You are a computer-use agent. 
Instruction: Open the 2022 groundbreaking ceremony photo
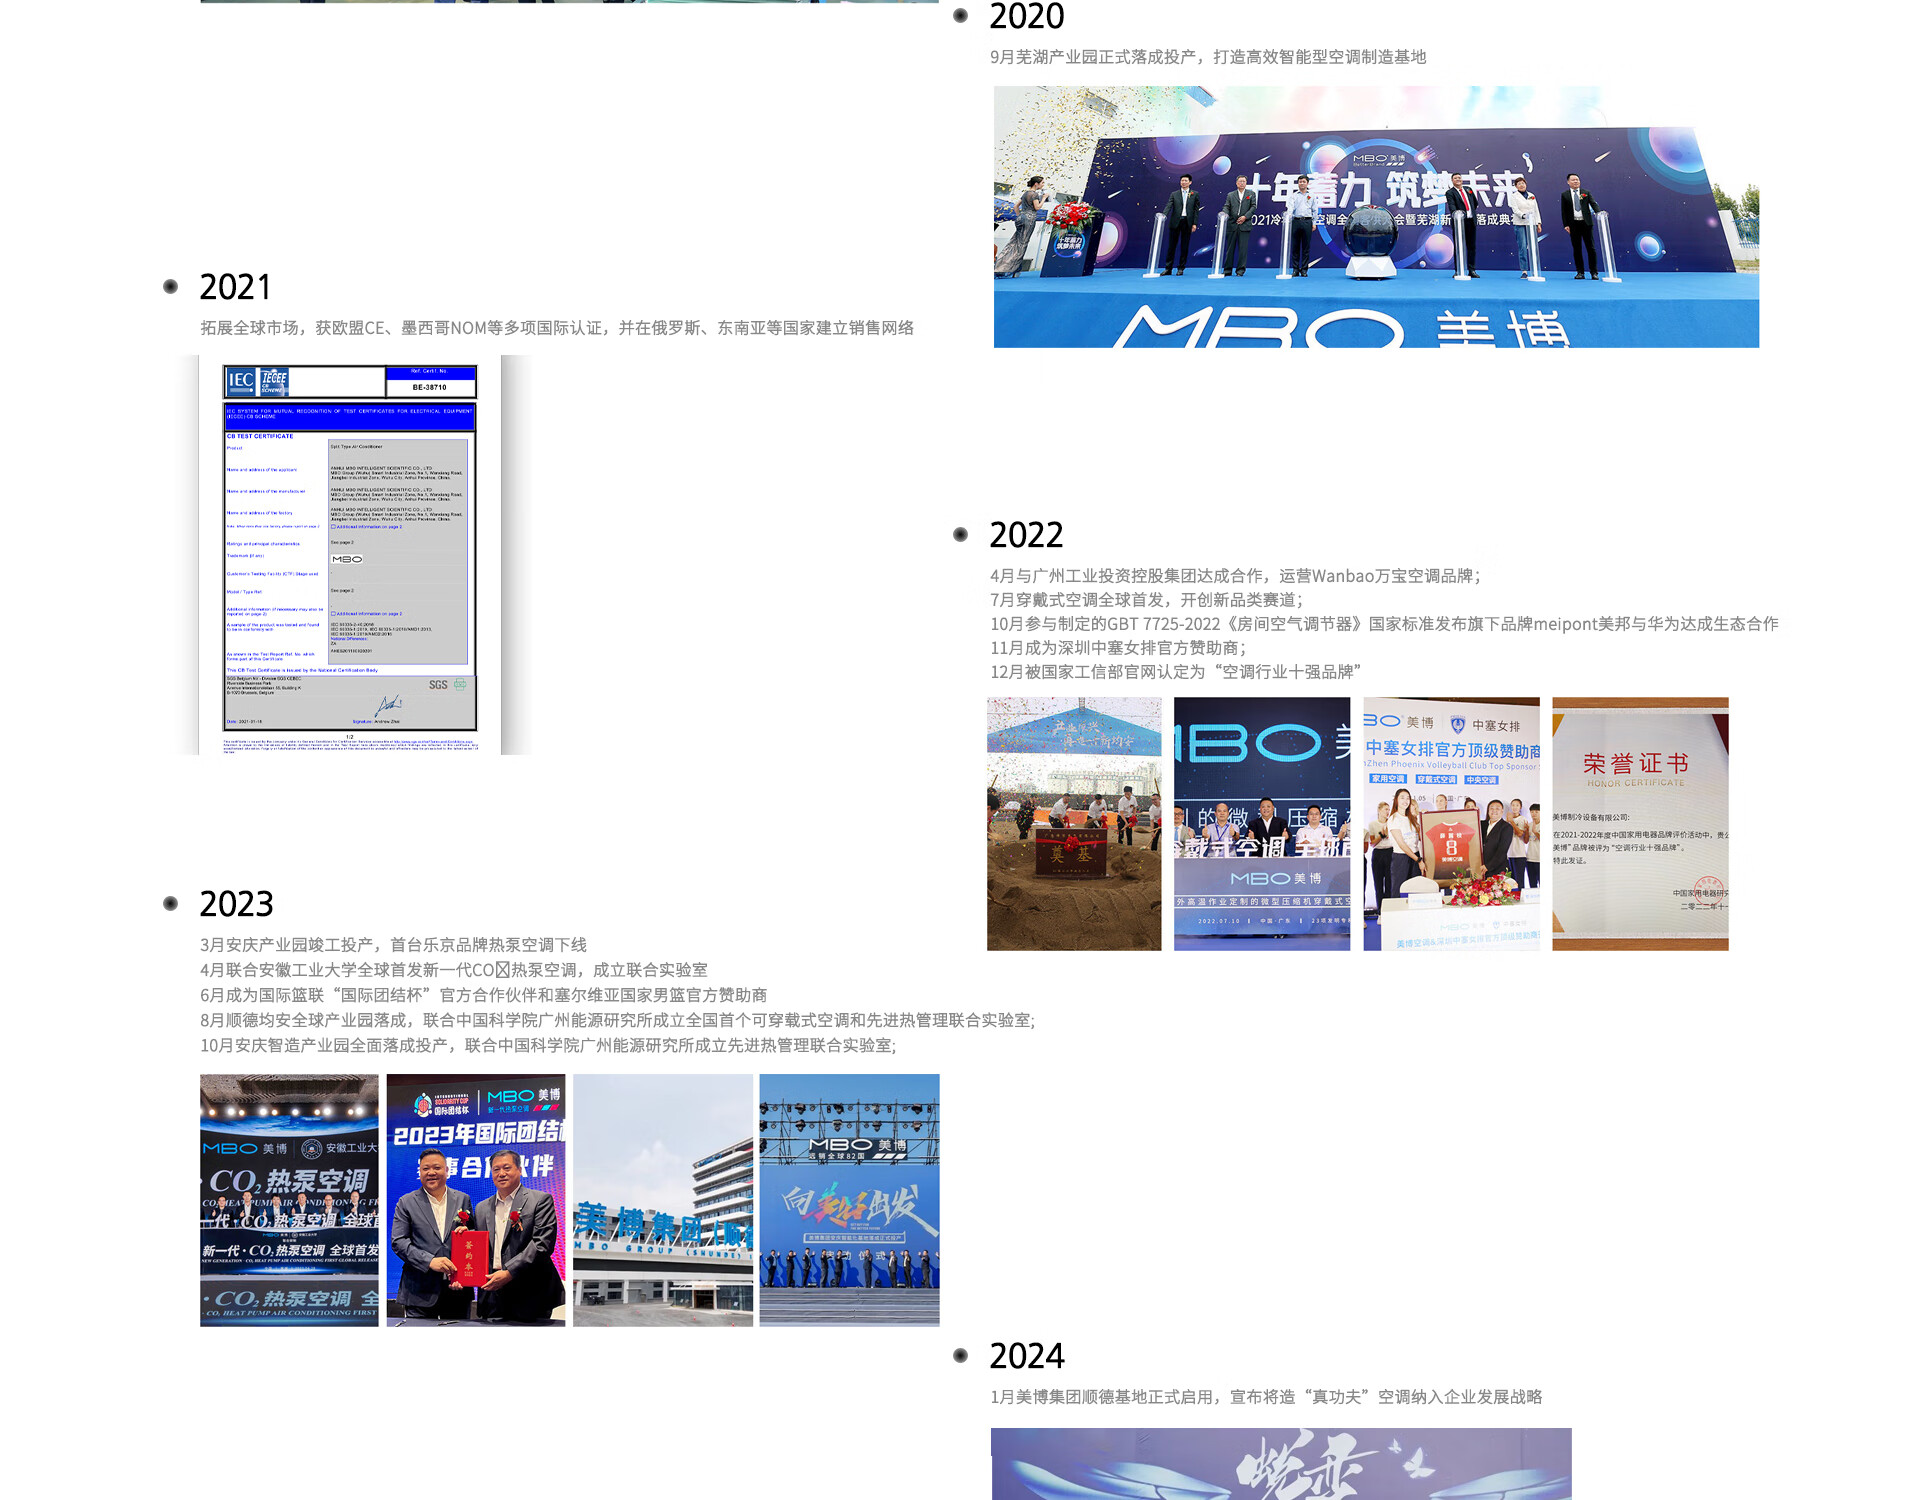click(x=1074, y=824)
